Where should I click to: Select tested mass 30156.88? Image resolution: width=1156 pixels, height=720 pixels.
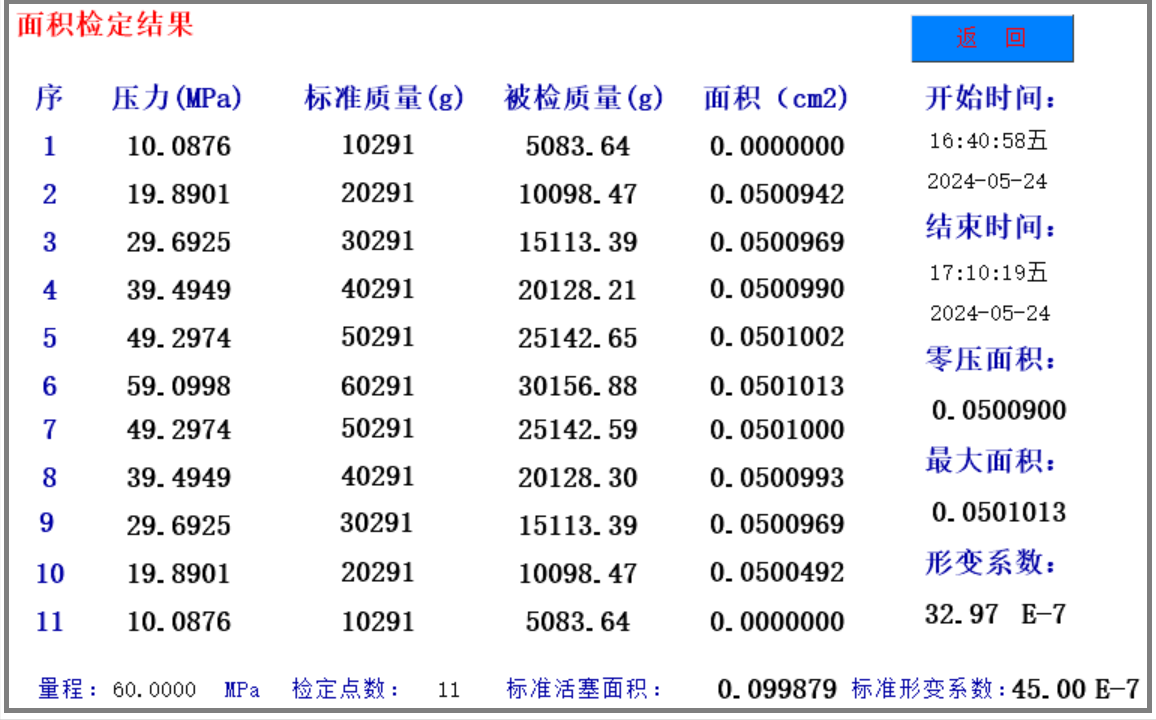[578, 385]
